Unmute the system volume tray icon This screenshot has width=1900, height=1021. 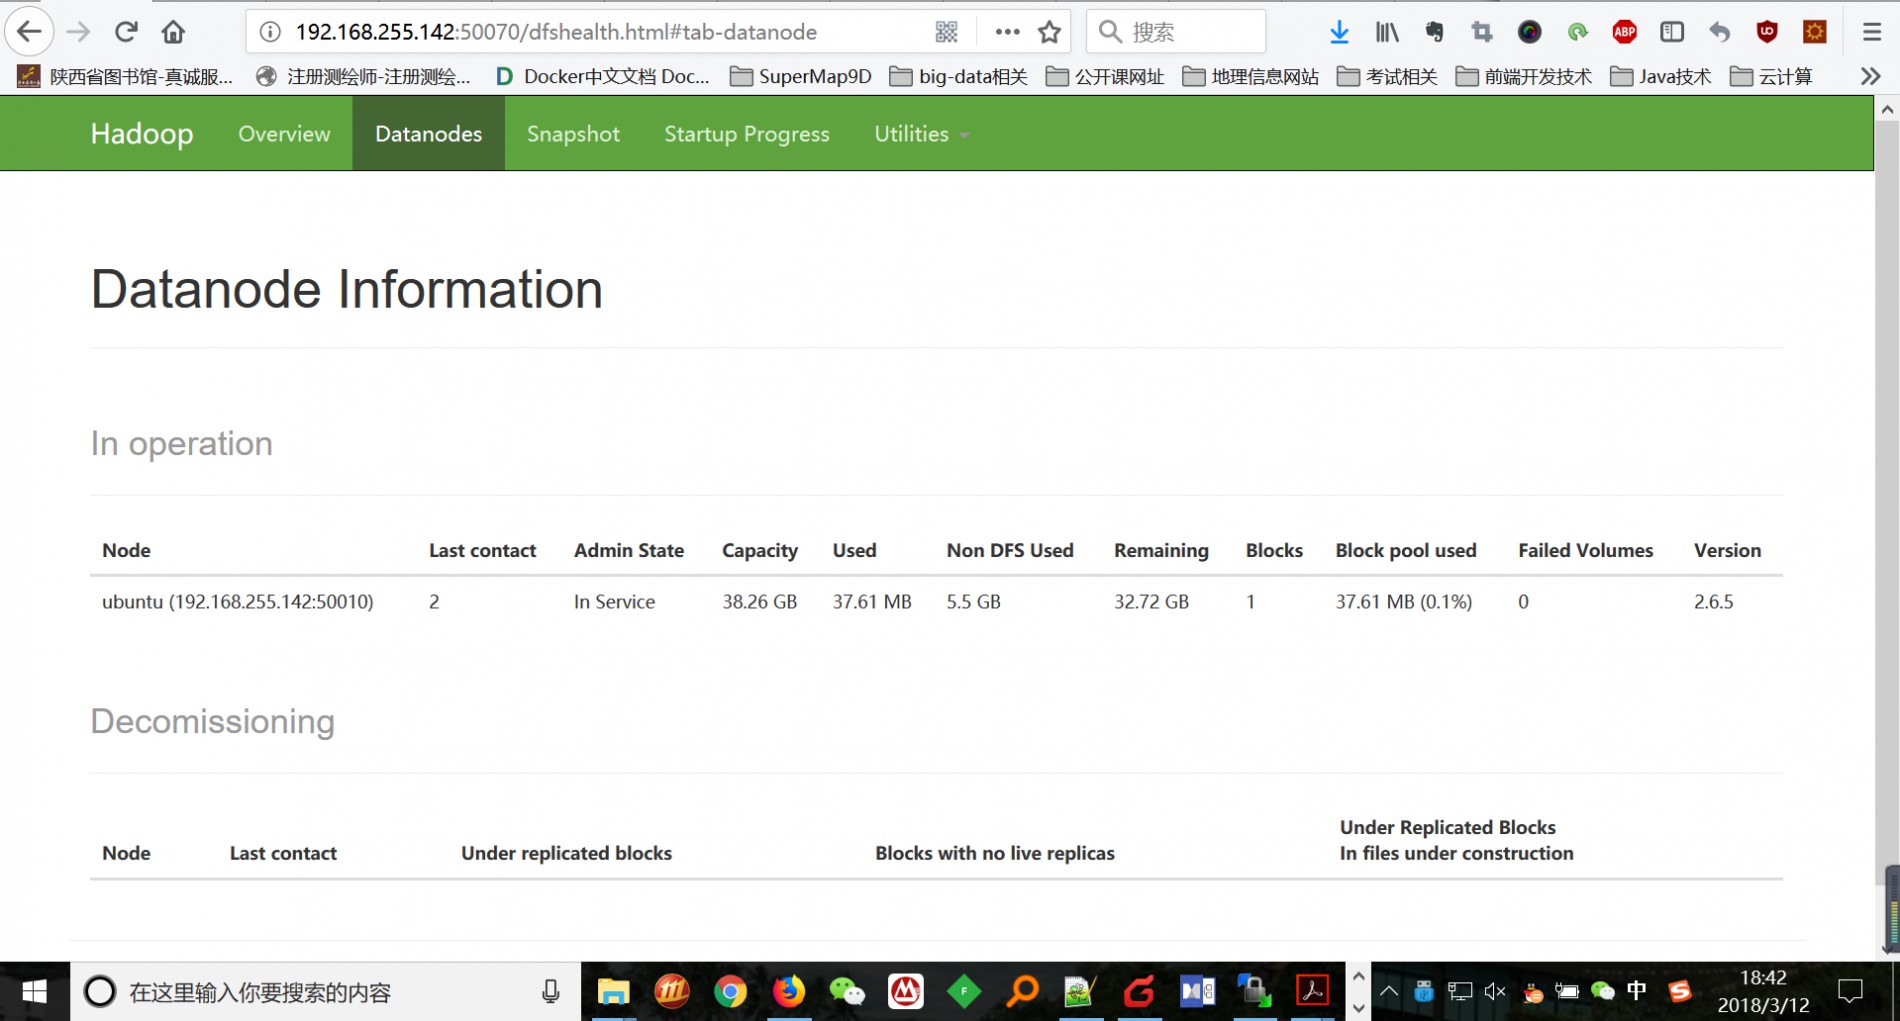(1495, 991)
